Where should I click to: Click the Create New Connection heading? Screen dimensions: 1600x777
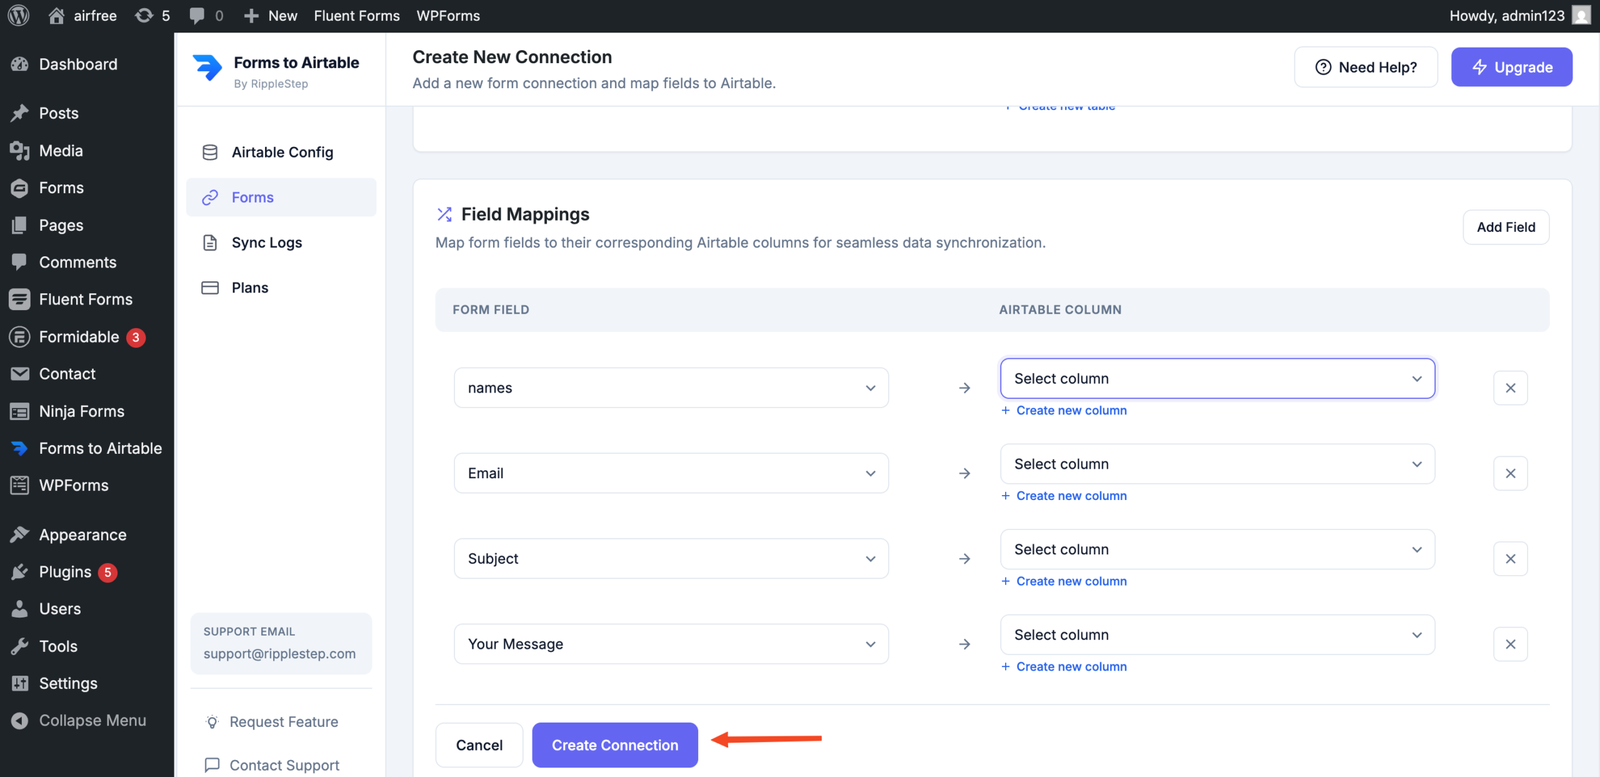coord(512,57)
